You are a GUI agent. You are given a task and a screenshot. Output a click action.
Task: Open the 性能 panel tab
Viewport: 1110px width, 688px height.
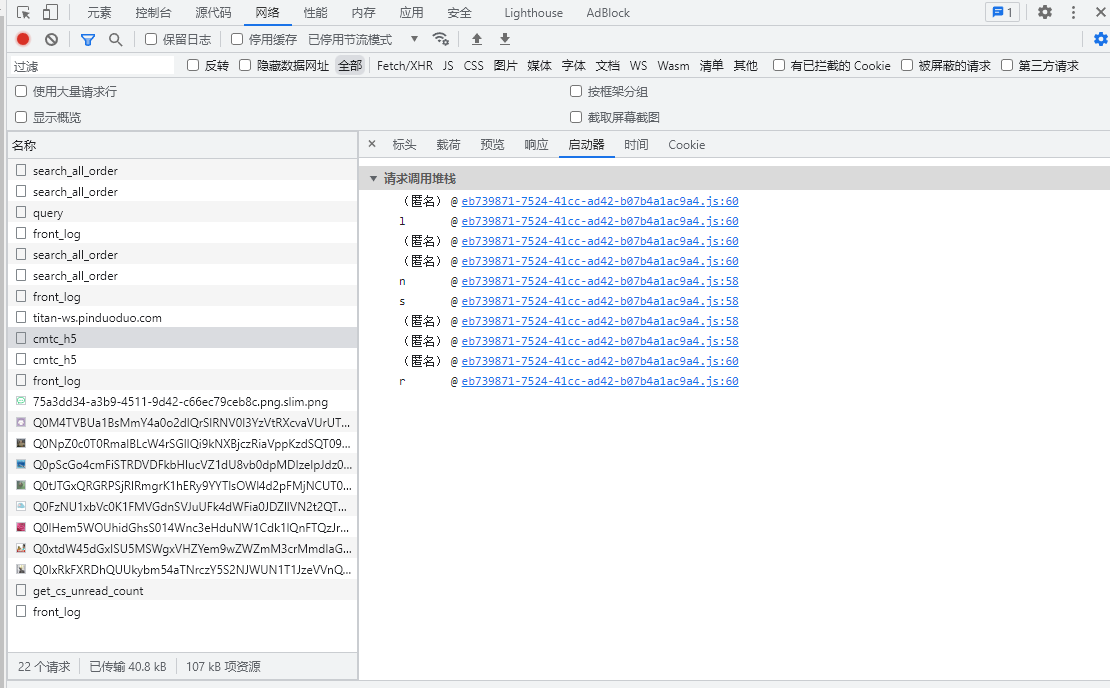[315, 13]
